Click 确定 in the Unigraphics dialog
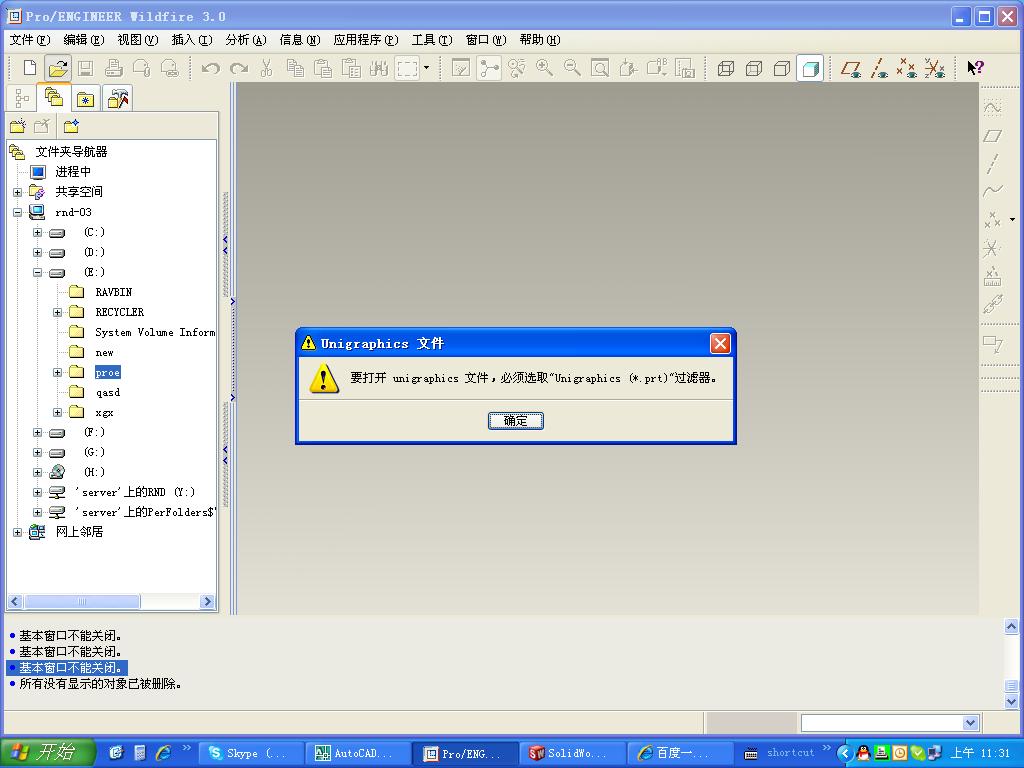The image size is (1024, 768). tap(516, 421)
